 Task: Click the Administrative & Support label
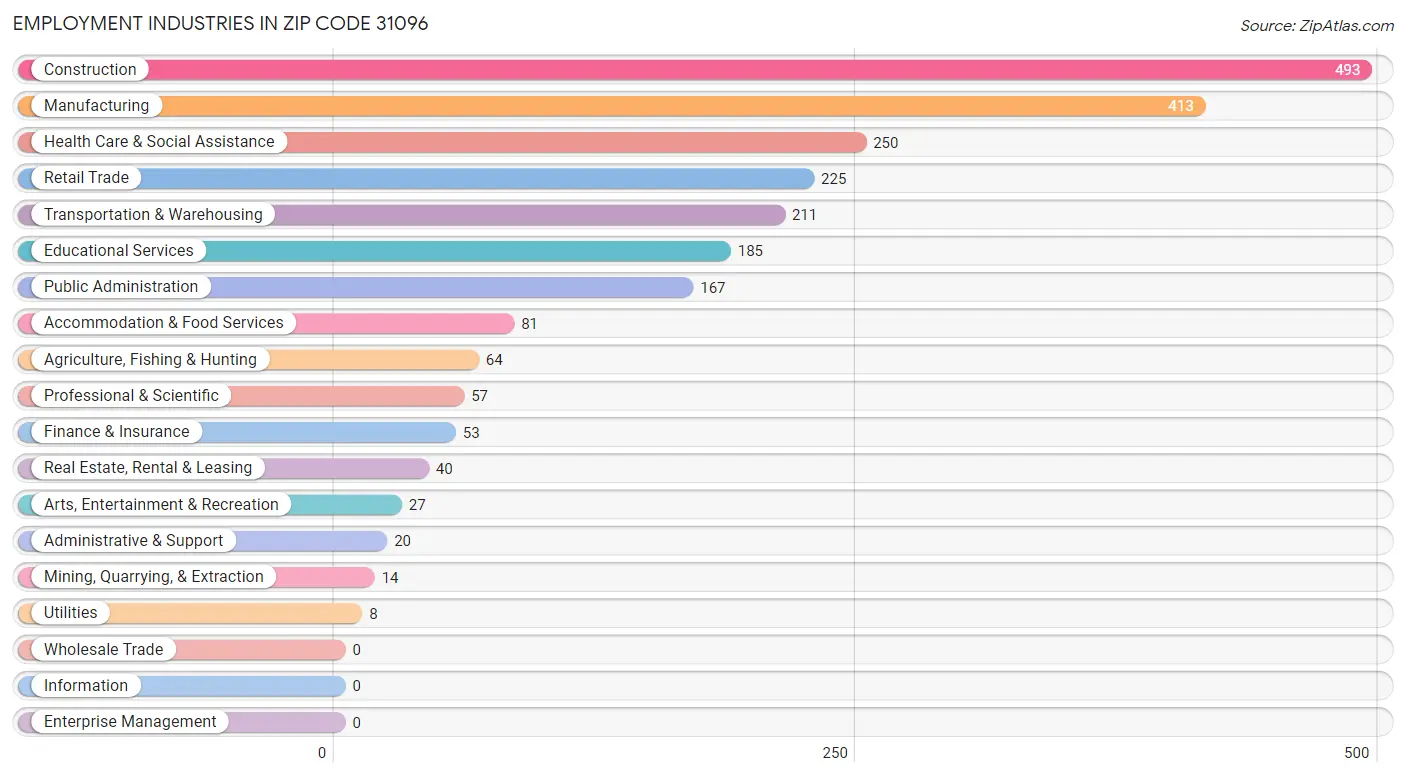134,541
